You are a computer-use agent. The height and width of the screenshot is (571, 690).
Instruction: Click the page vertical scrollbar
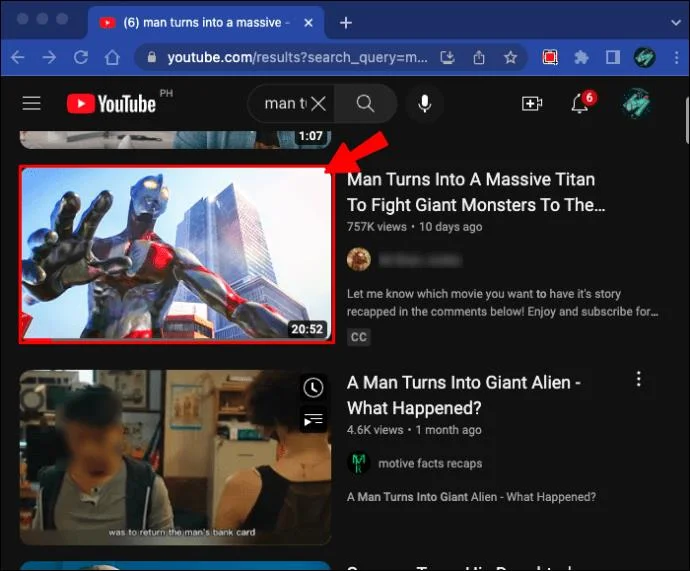point(687,121)
